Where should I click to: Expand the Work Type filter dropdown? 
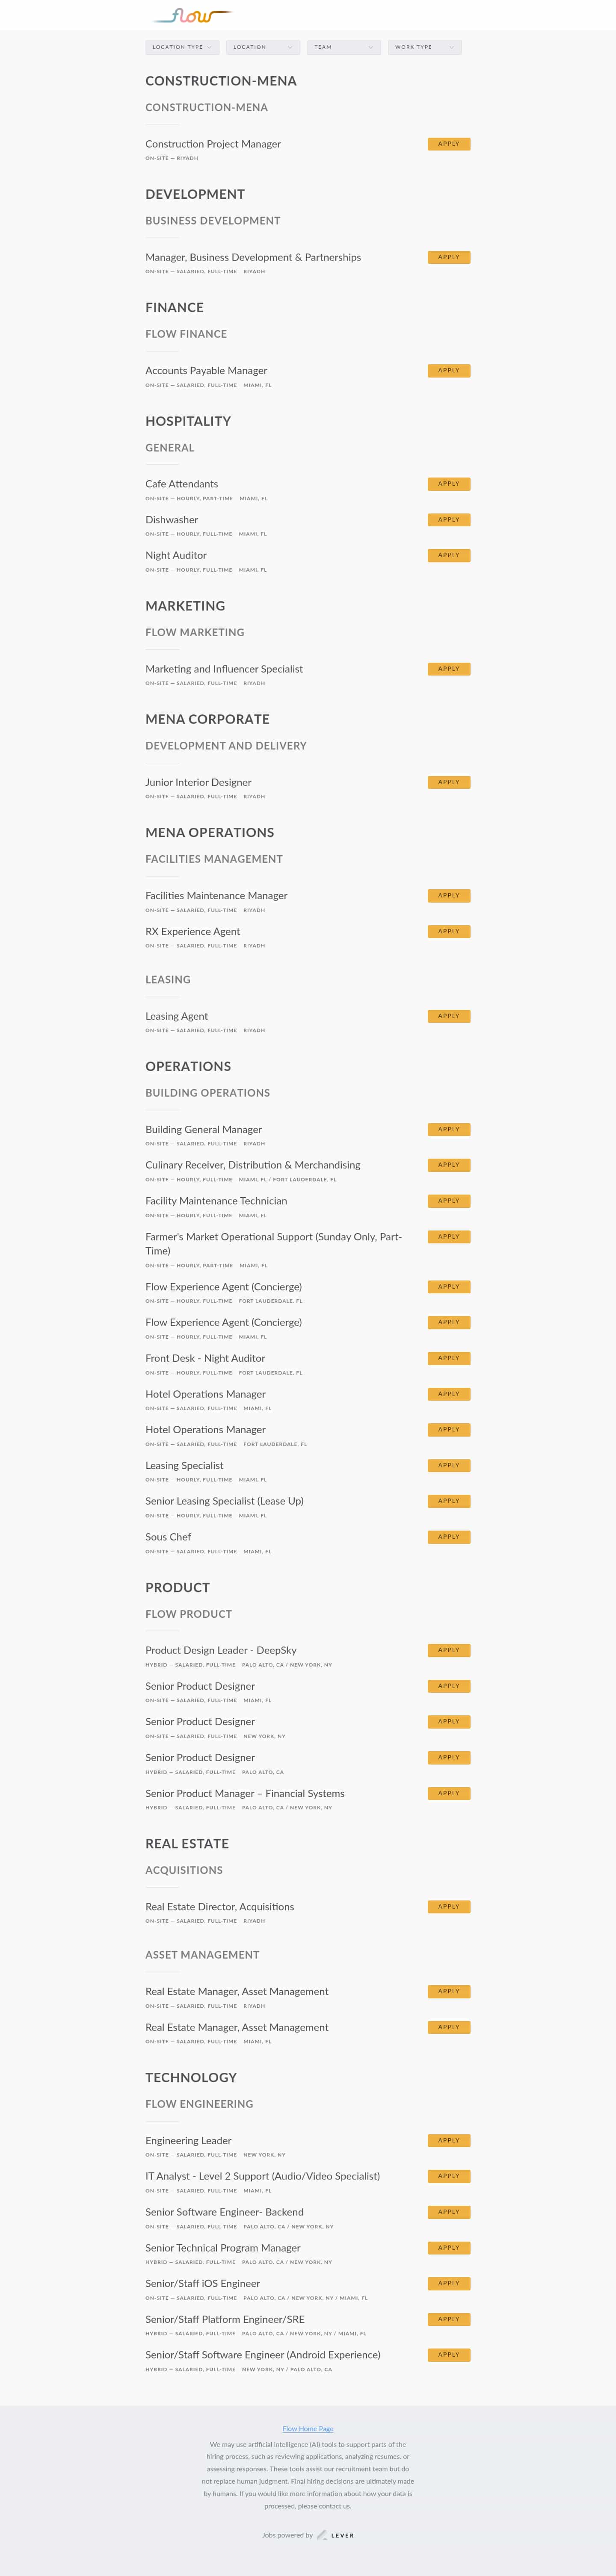tap(424, 47)
